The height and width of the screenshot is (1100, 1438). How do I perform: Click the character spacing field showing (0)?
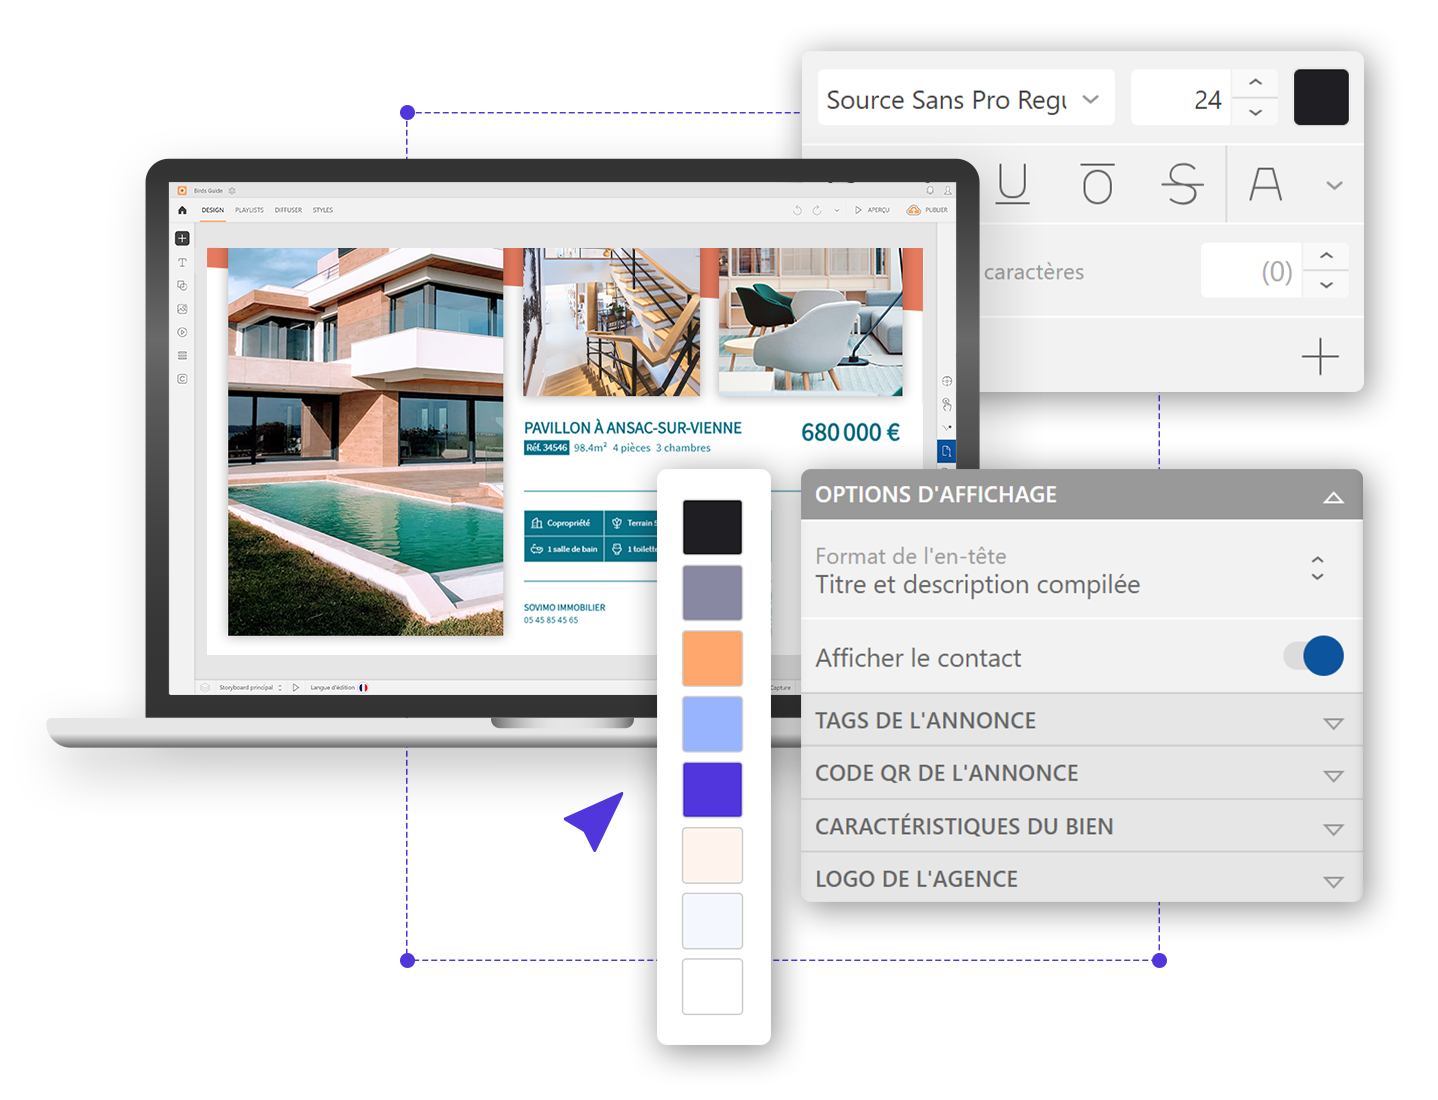[x=1251, y=270]
